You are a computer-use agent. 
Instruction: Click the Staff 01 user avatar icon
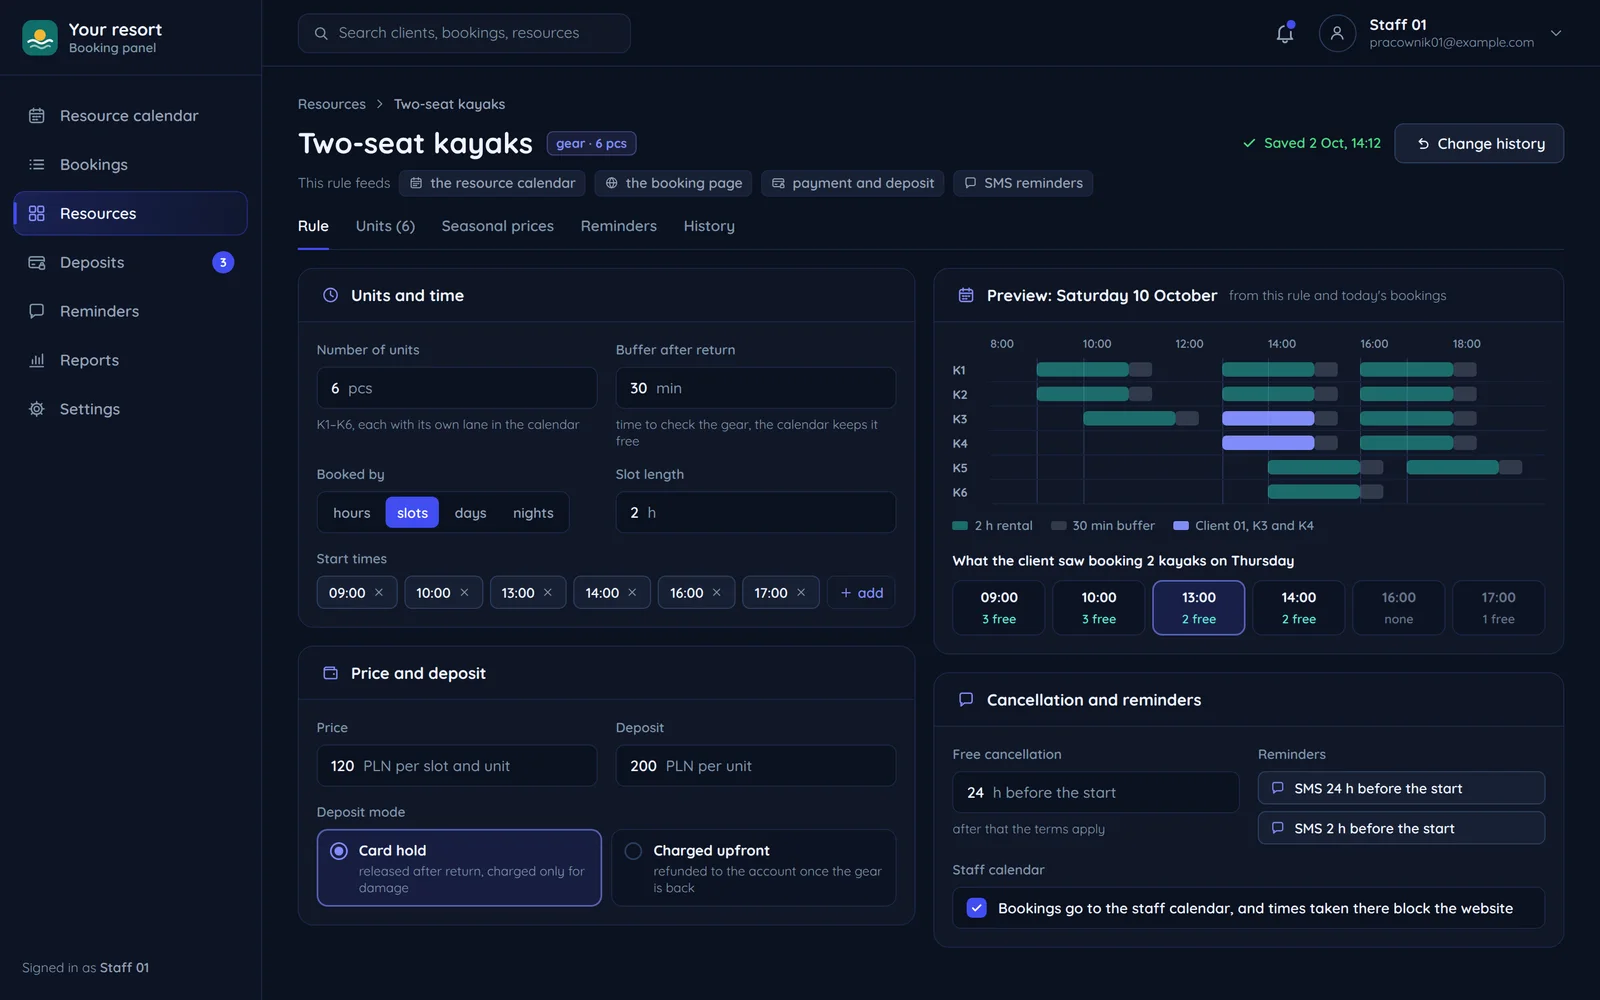[x=1337, y=33]
